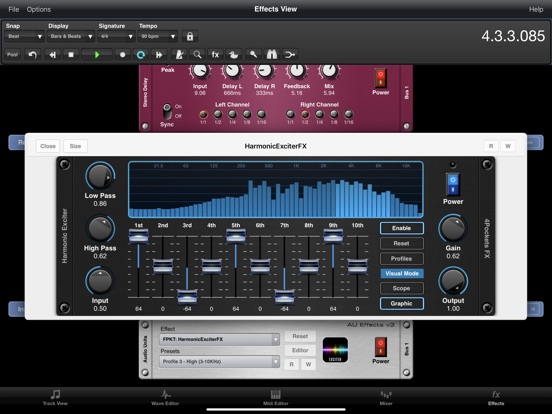The width and height of the screenshot is (552, 414).
Task: Click the exciter Input knob
Action: (100, 281)
